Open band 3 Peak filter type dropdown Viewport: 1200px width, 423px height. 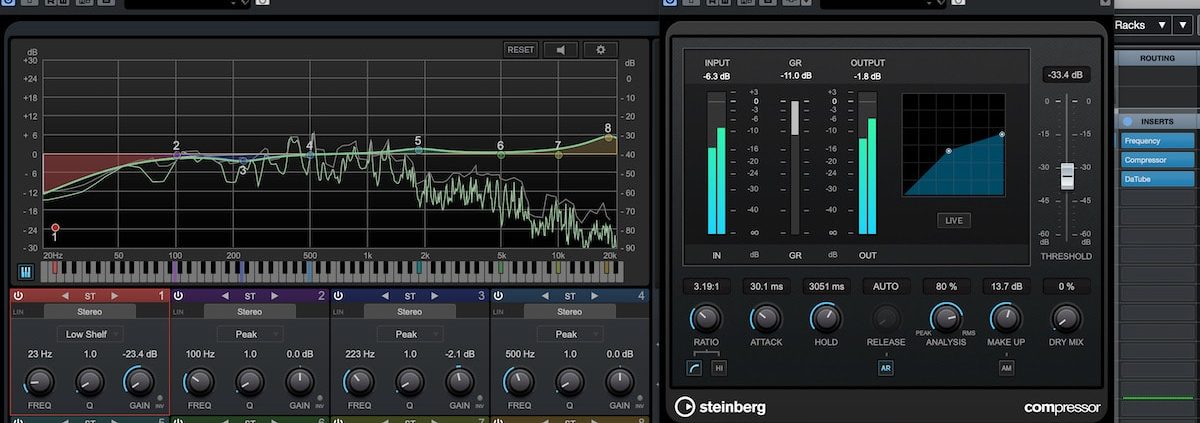[x=409, y=334]
